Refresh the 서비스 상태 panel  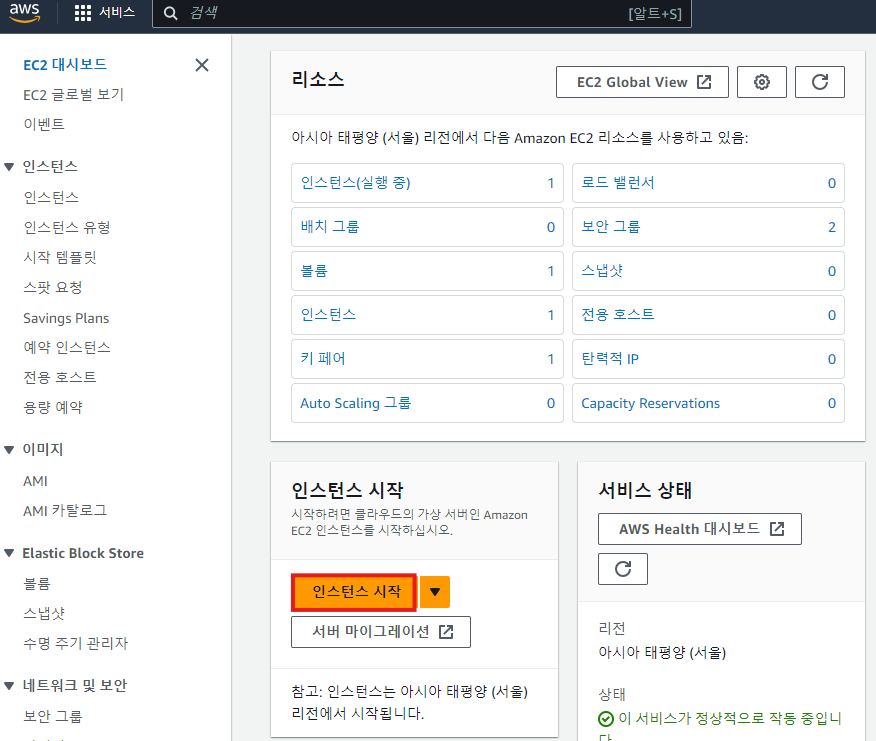point(623,569)
